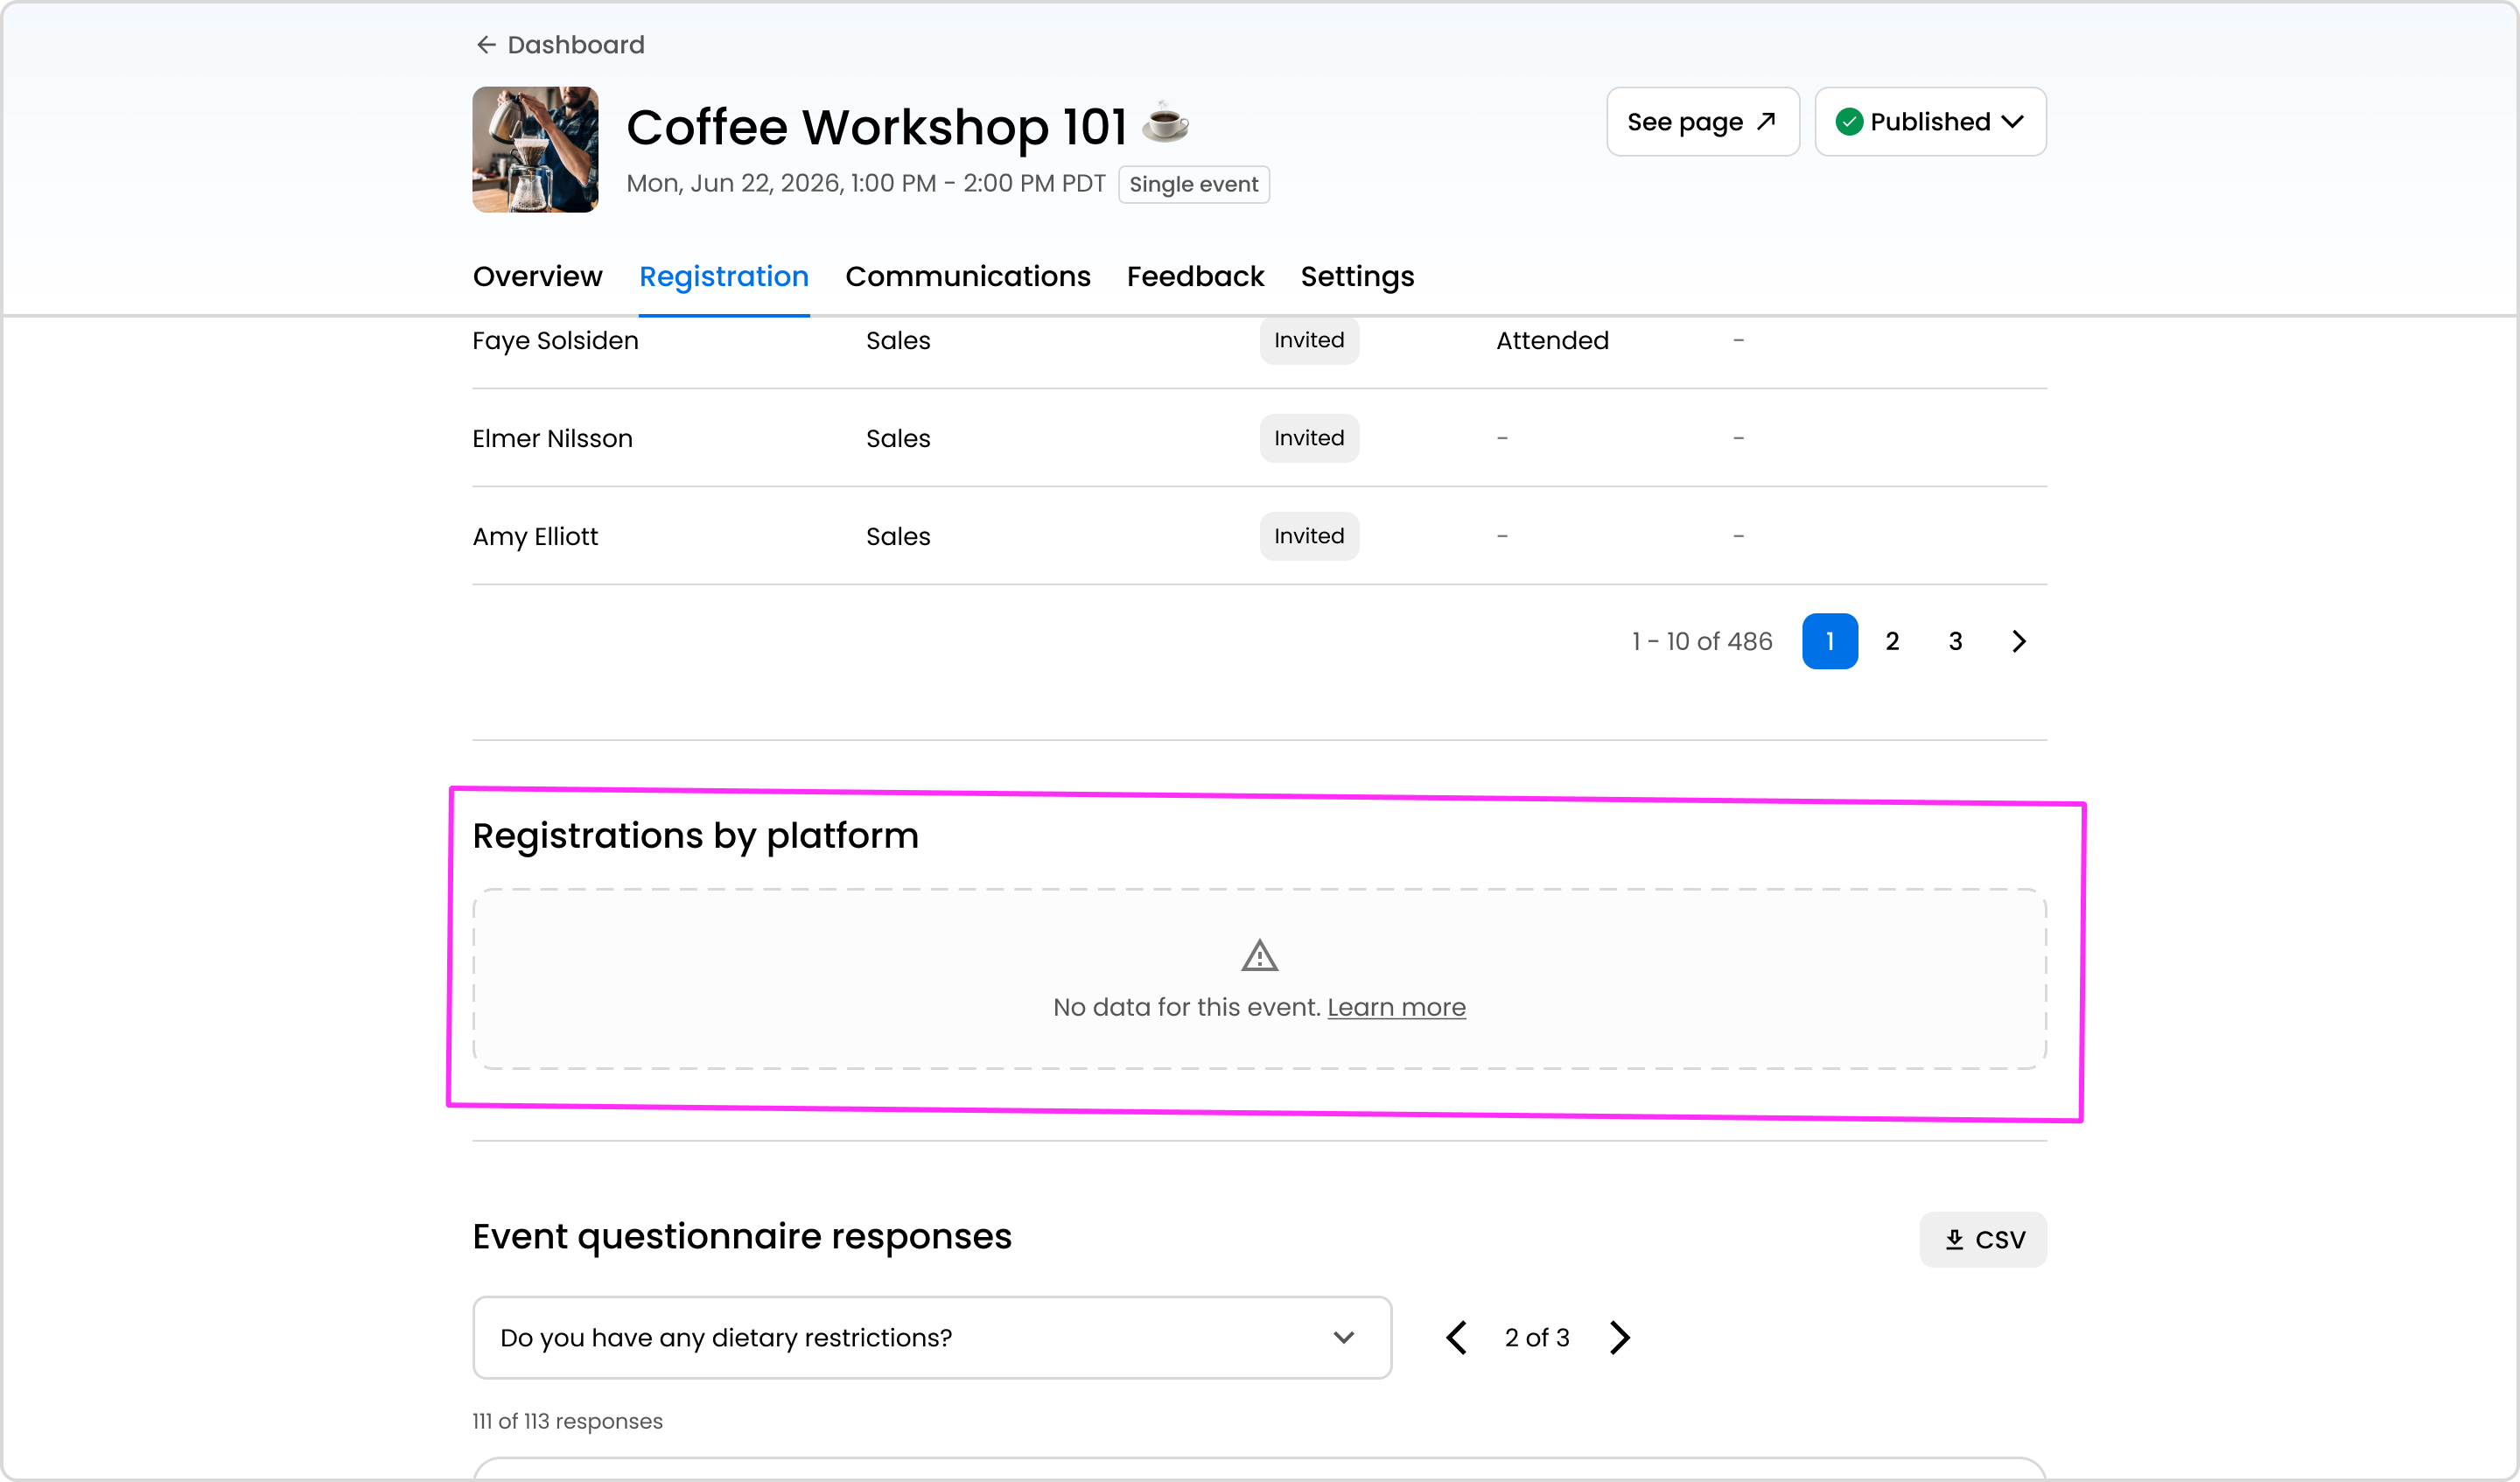
Task: Download questionnaire responses as CSV
Action: [x=1982, y=1239]
